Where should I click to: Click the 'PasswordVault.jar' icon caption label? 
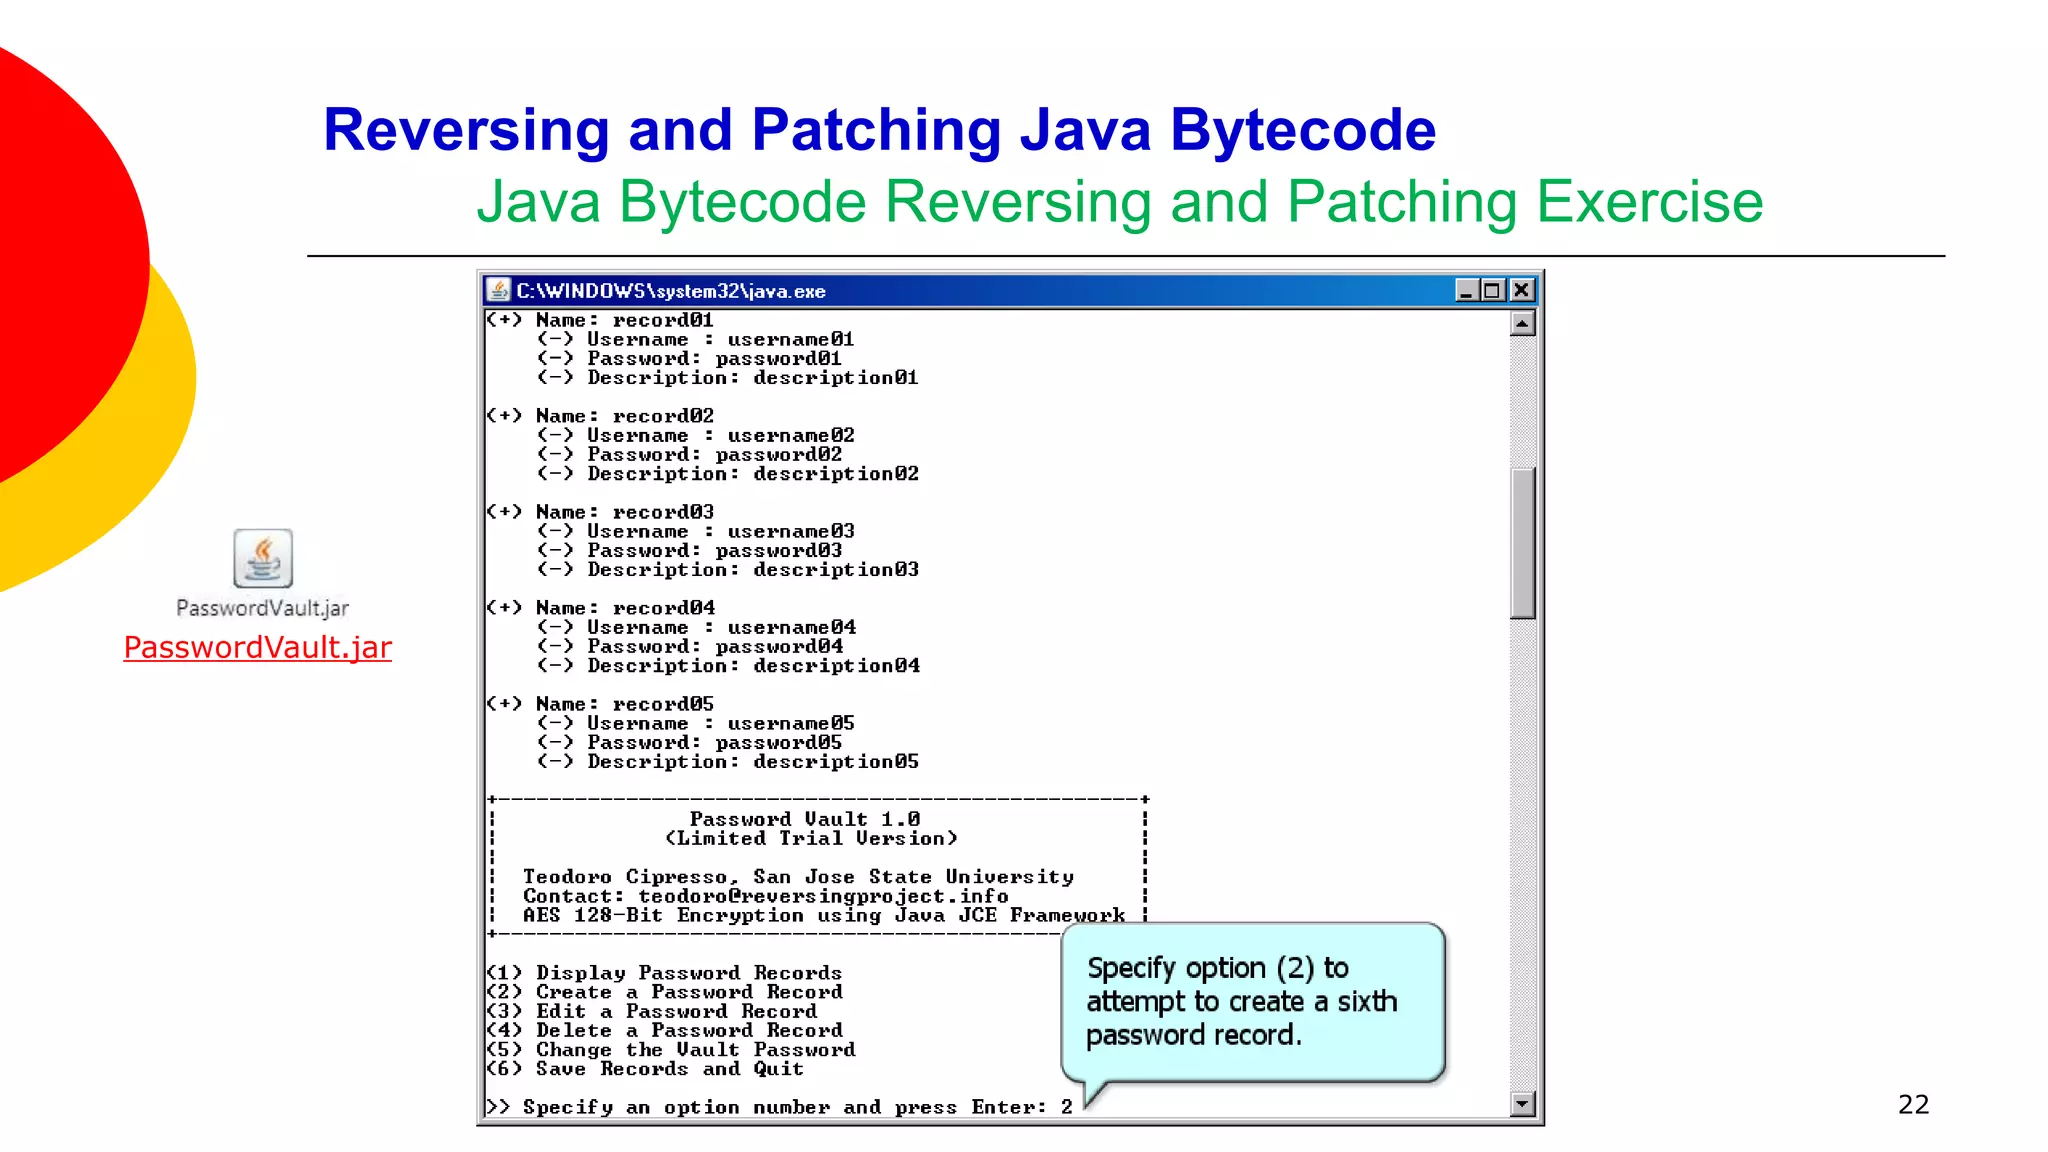click(x=263, y=608)
